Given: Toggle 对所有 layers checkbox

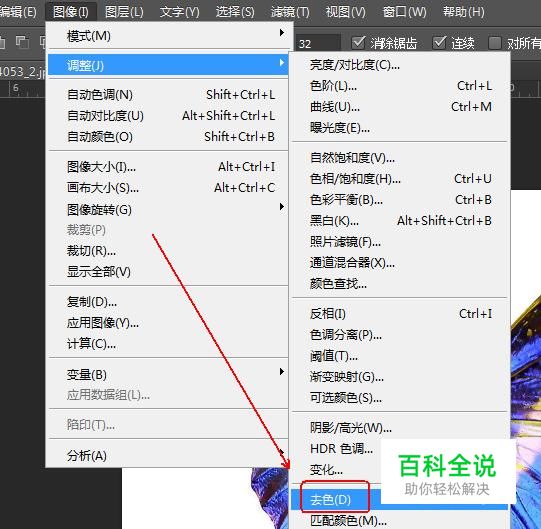Looking at the screenshot, I should pos(495,43).
